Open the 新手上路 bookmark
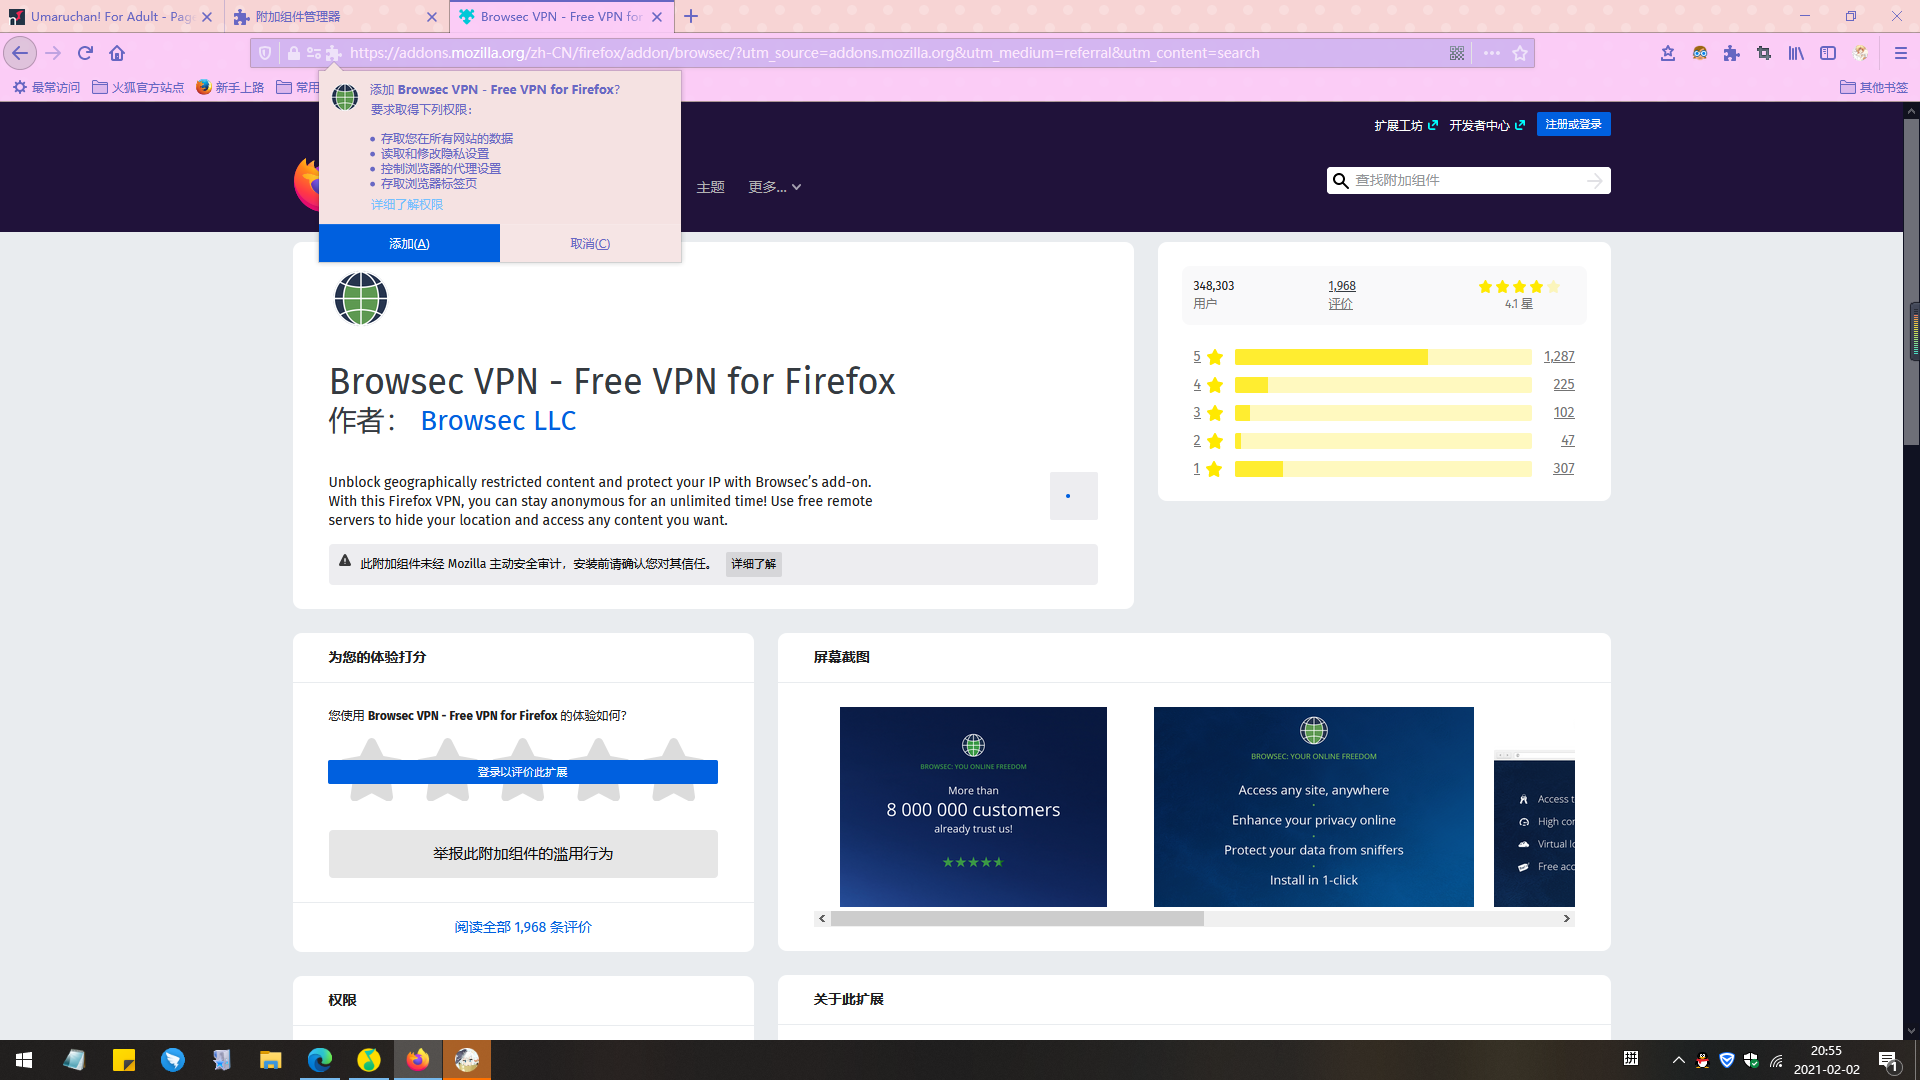 point(230,87)
